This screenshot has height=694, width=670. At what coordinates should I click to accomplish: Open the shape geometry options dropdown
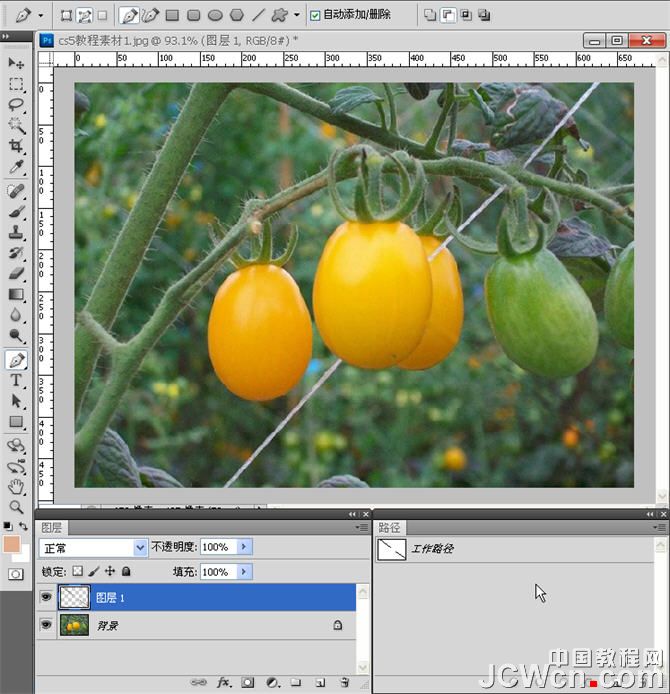click(296, 15)
